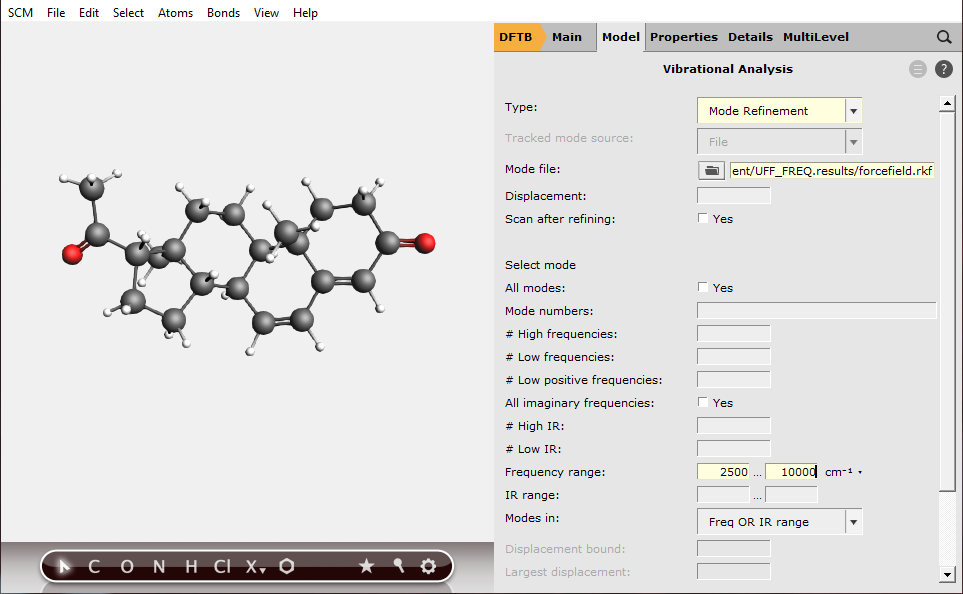963x594 pixels.
Task: Open the structures star icon
Action: (x=367, y=566)
